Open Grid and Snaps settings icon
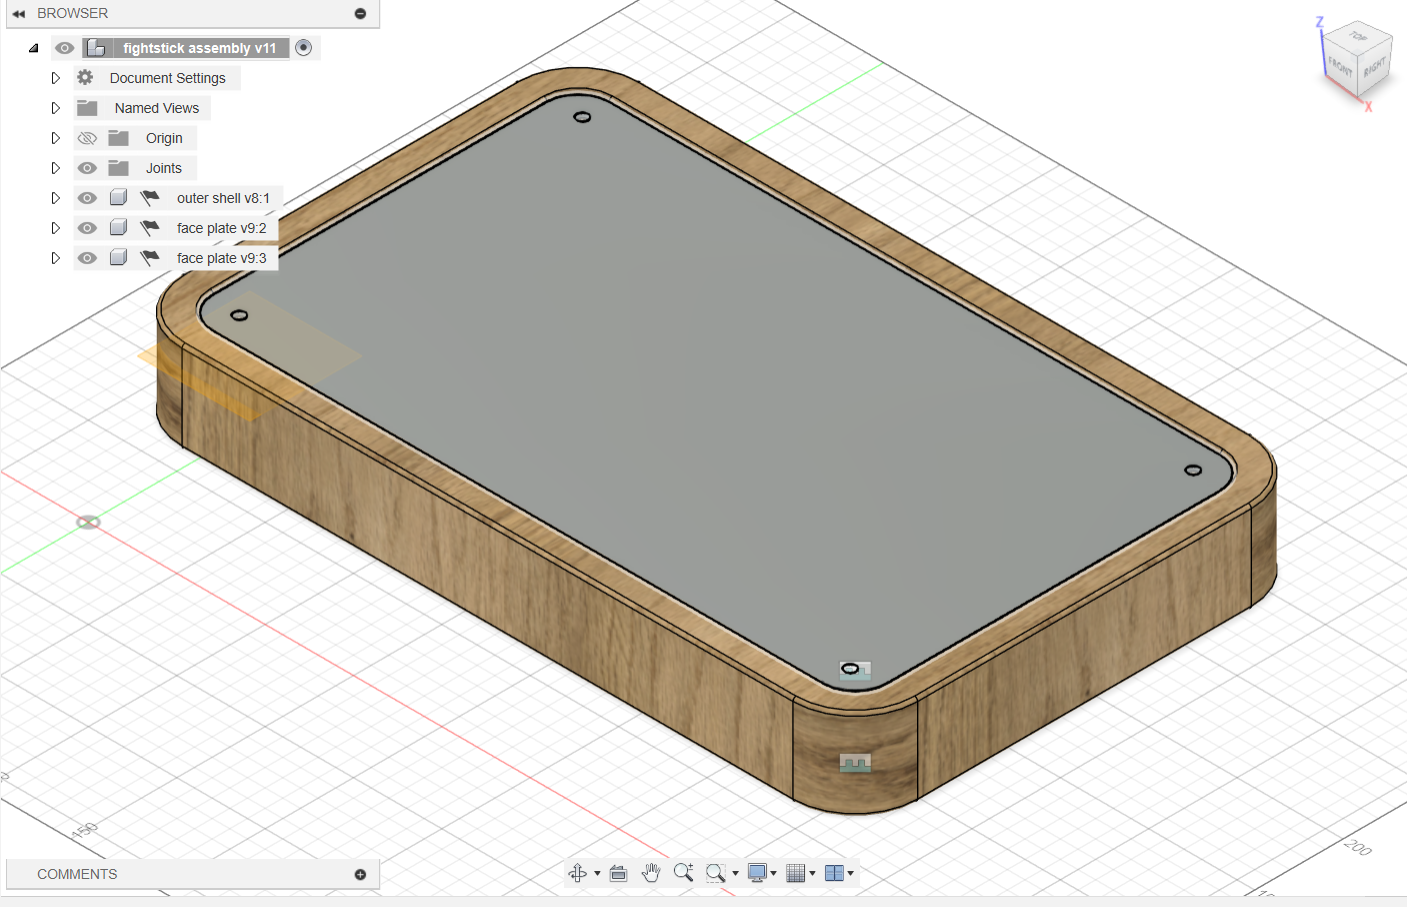Viewport: 1407px width, 907px height. click(796, 873)
